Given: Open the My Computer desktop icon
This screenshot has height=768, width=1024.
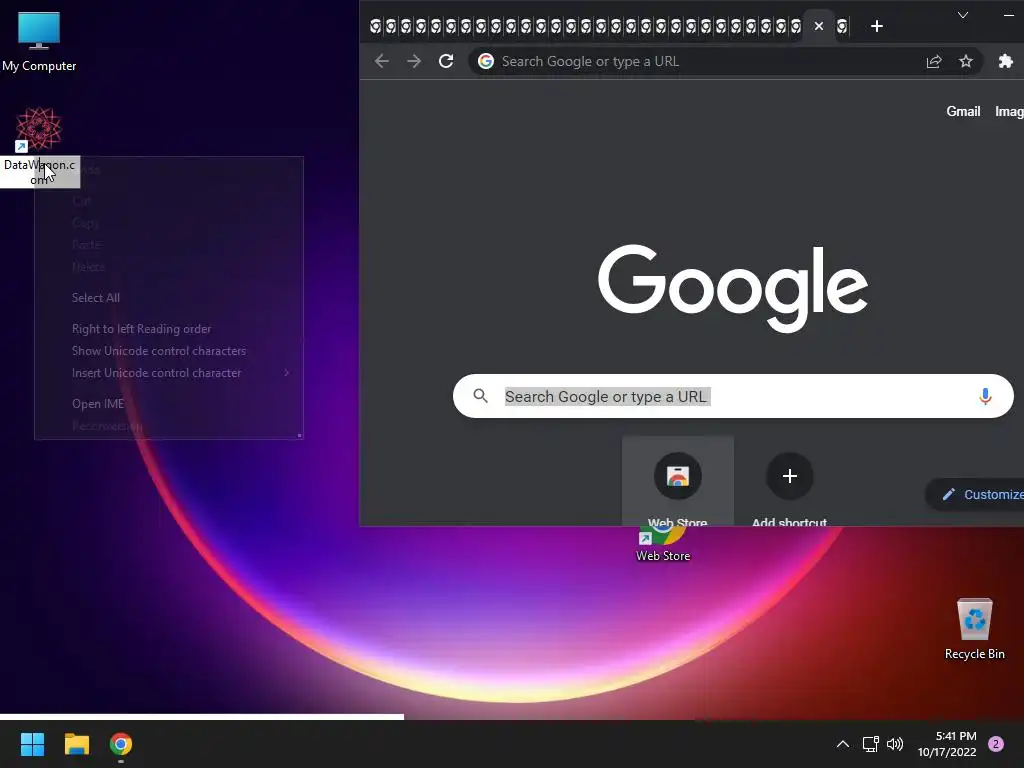Looking at the screenshot, I should (39, 42).
